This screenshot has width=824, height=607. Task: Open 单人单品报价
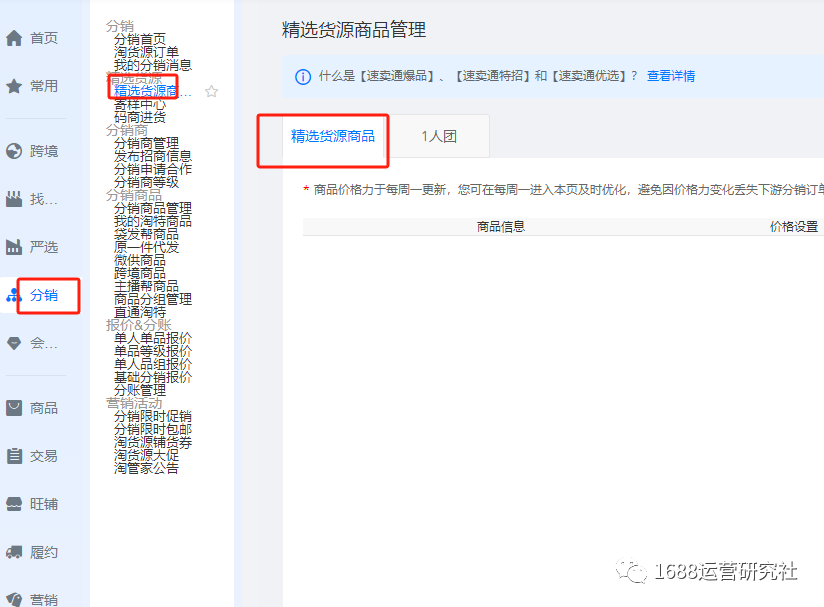pyautogui.click(x=153, y=338)
